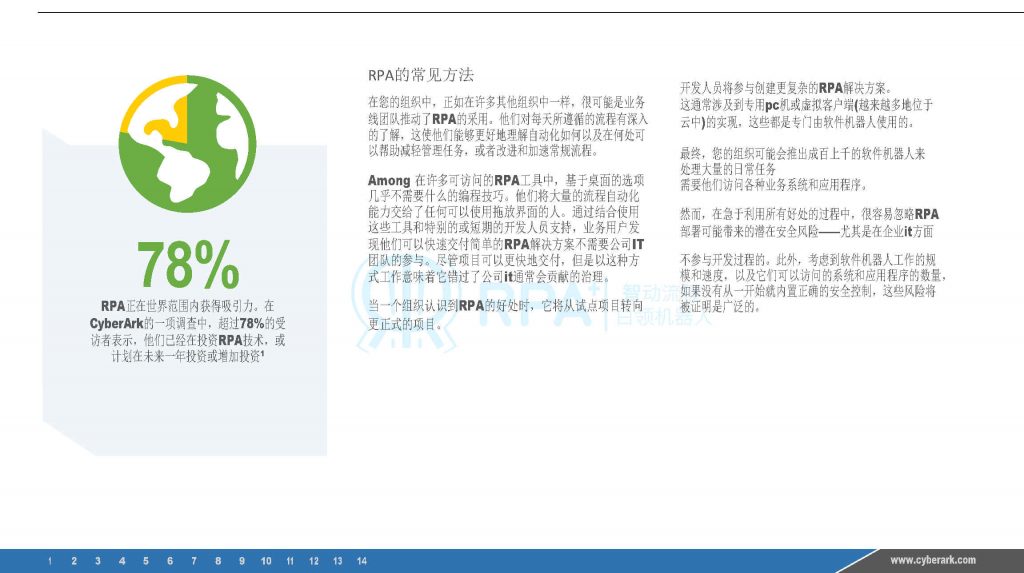Select paragraph beginning "开发人员将参与创建"
The height and width of the screenshot is (573, 1024).
[807, 105]
